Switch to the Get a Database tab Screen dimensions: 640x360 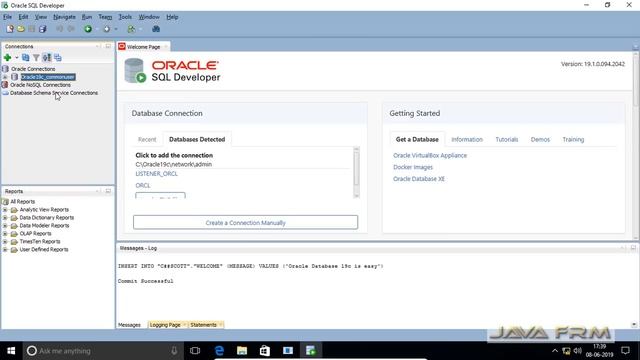(417, 139)
